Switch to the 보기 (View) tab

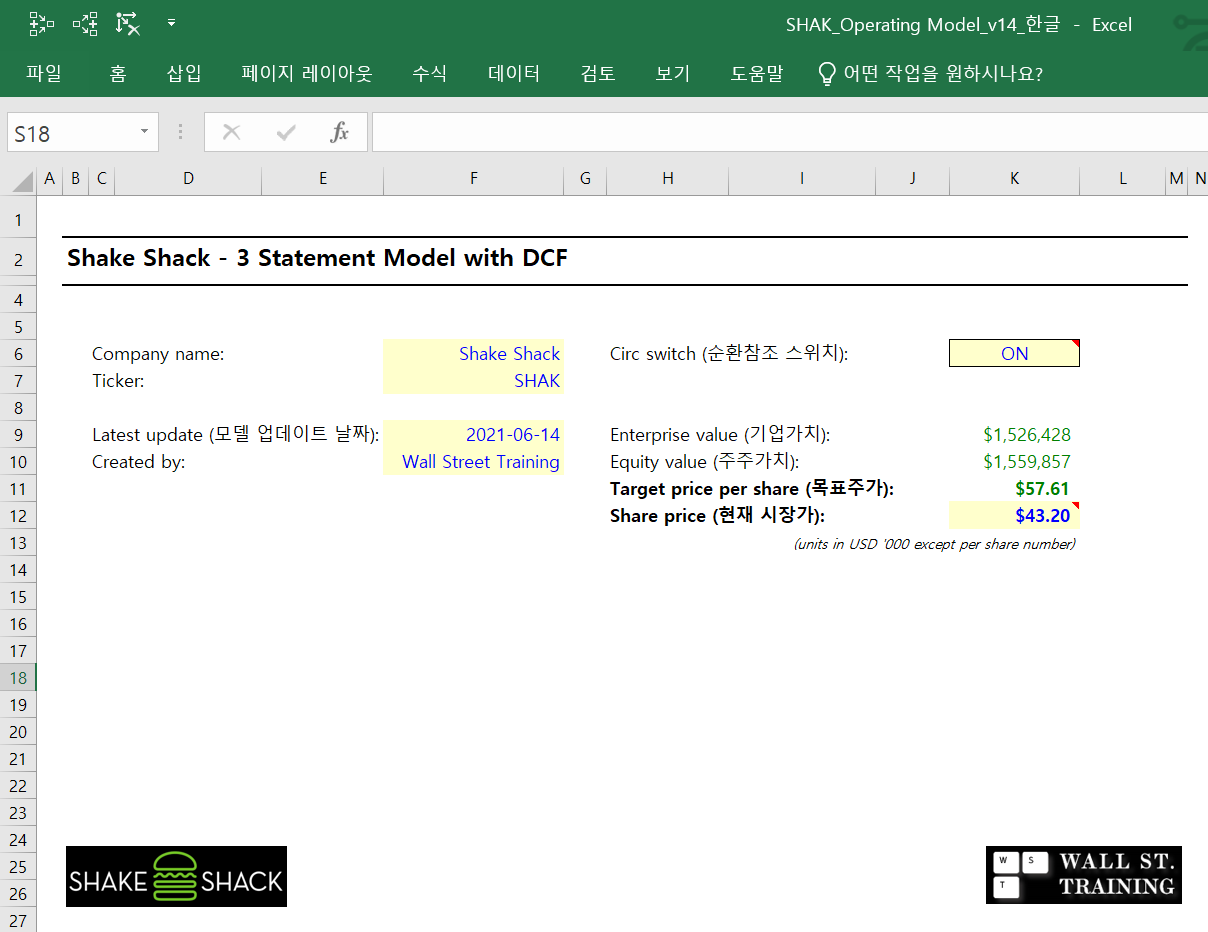point(673,73)
